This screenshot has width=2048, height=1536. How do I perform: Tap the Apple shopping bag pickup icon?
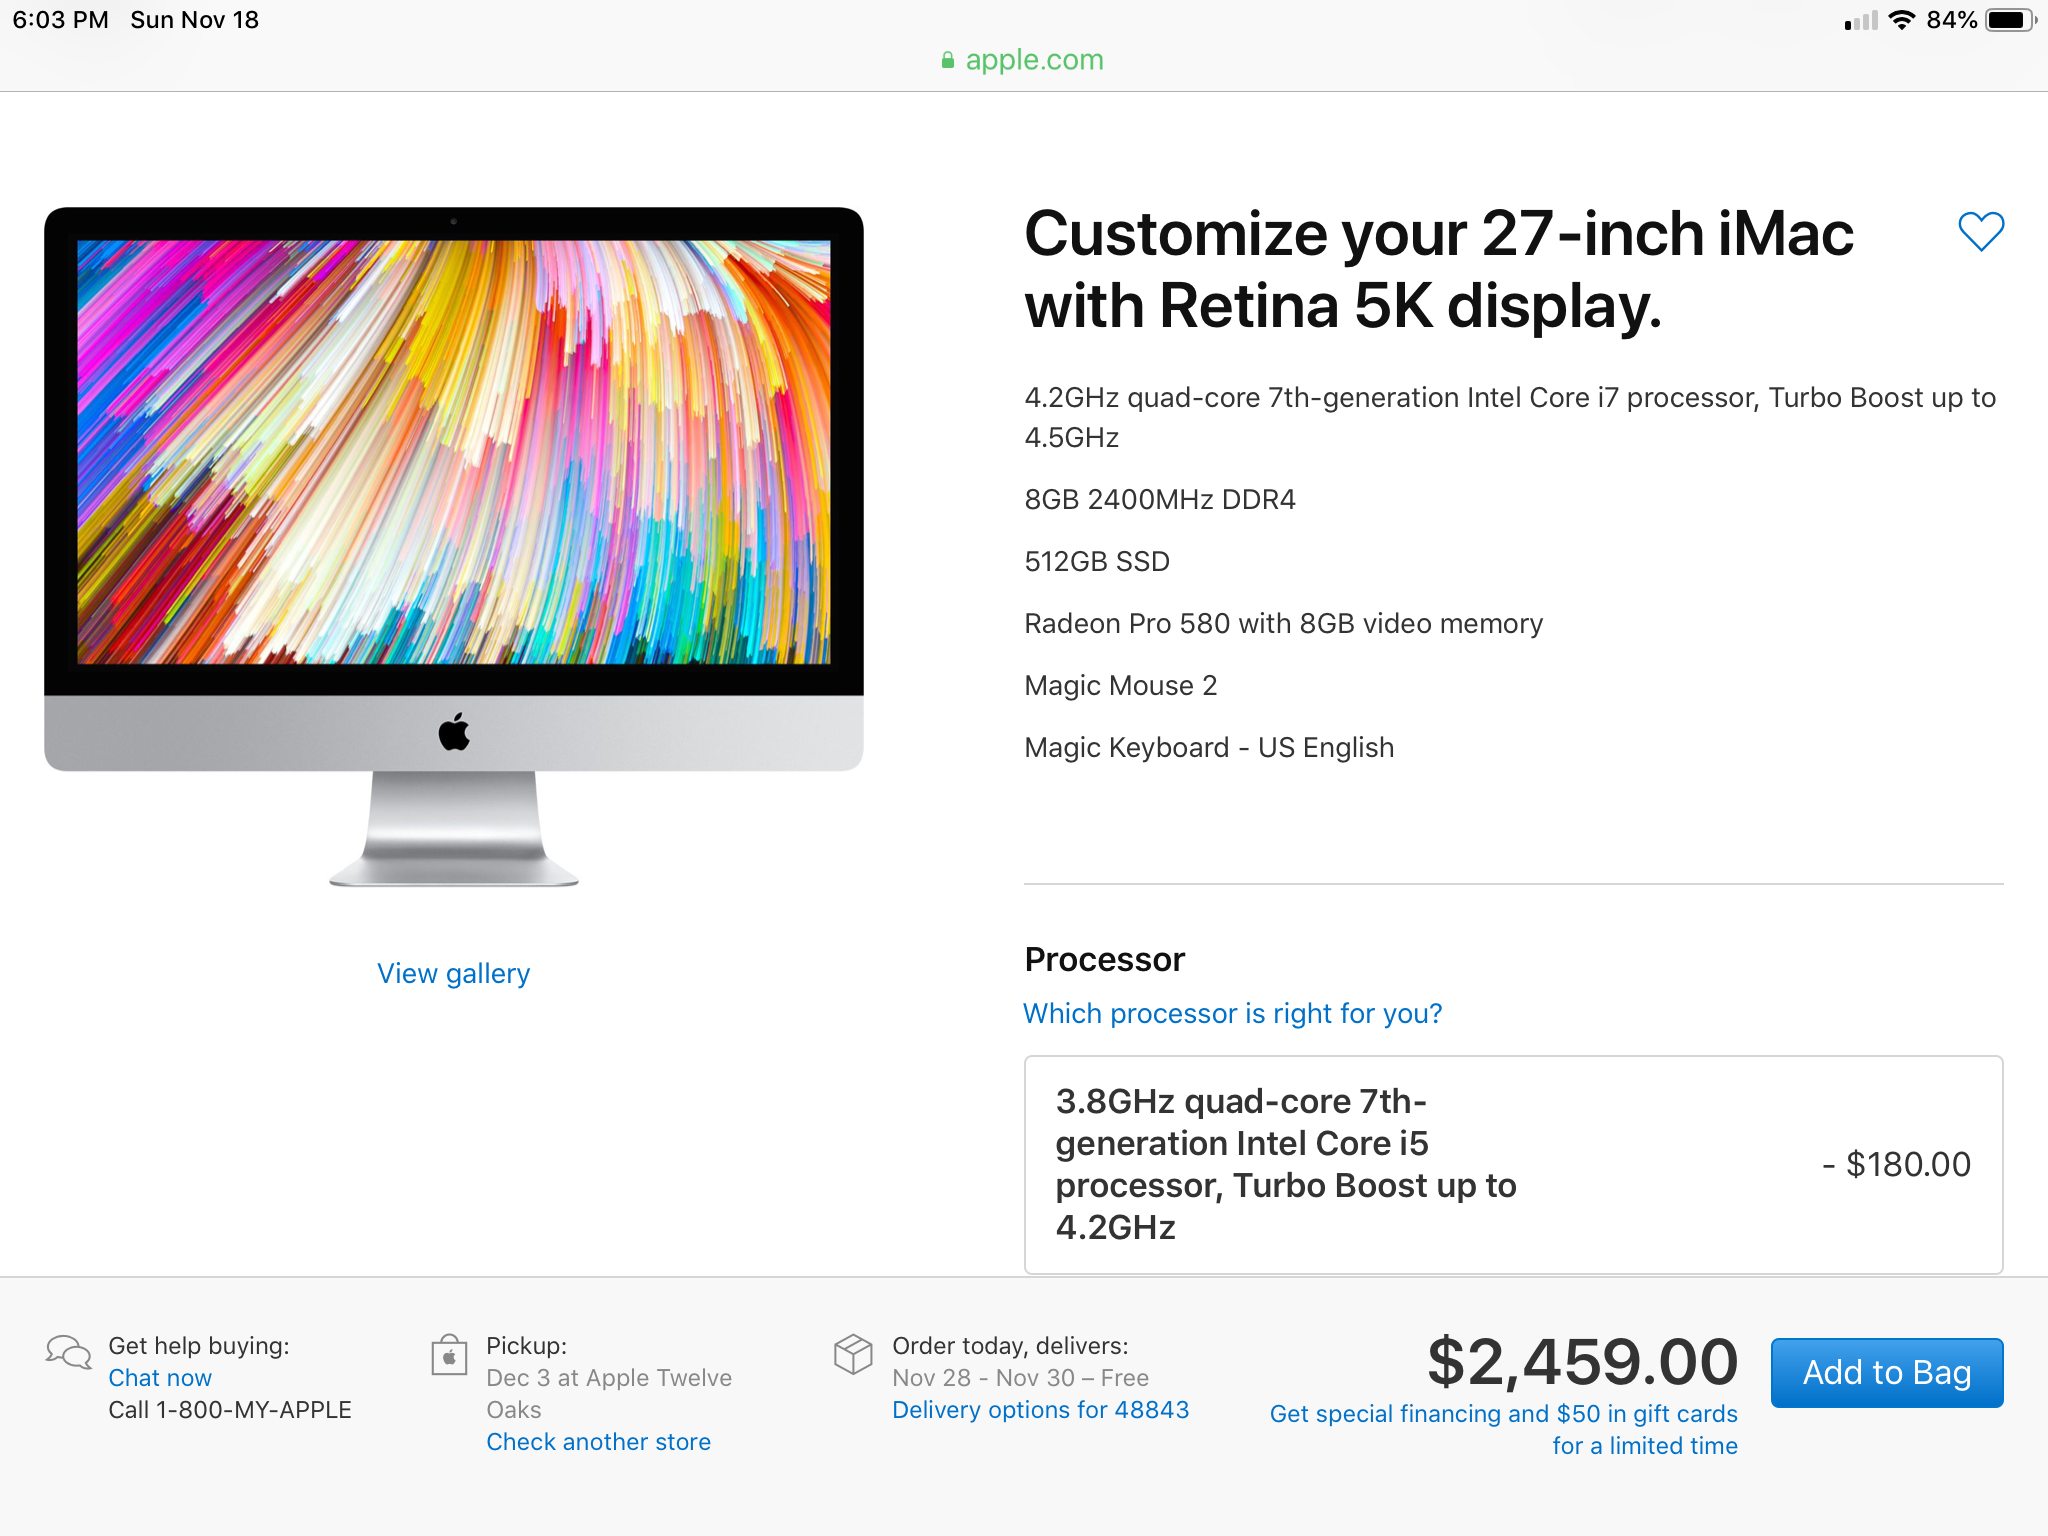(449, 1356)
